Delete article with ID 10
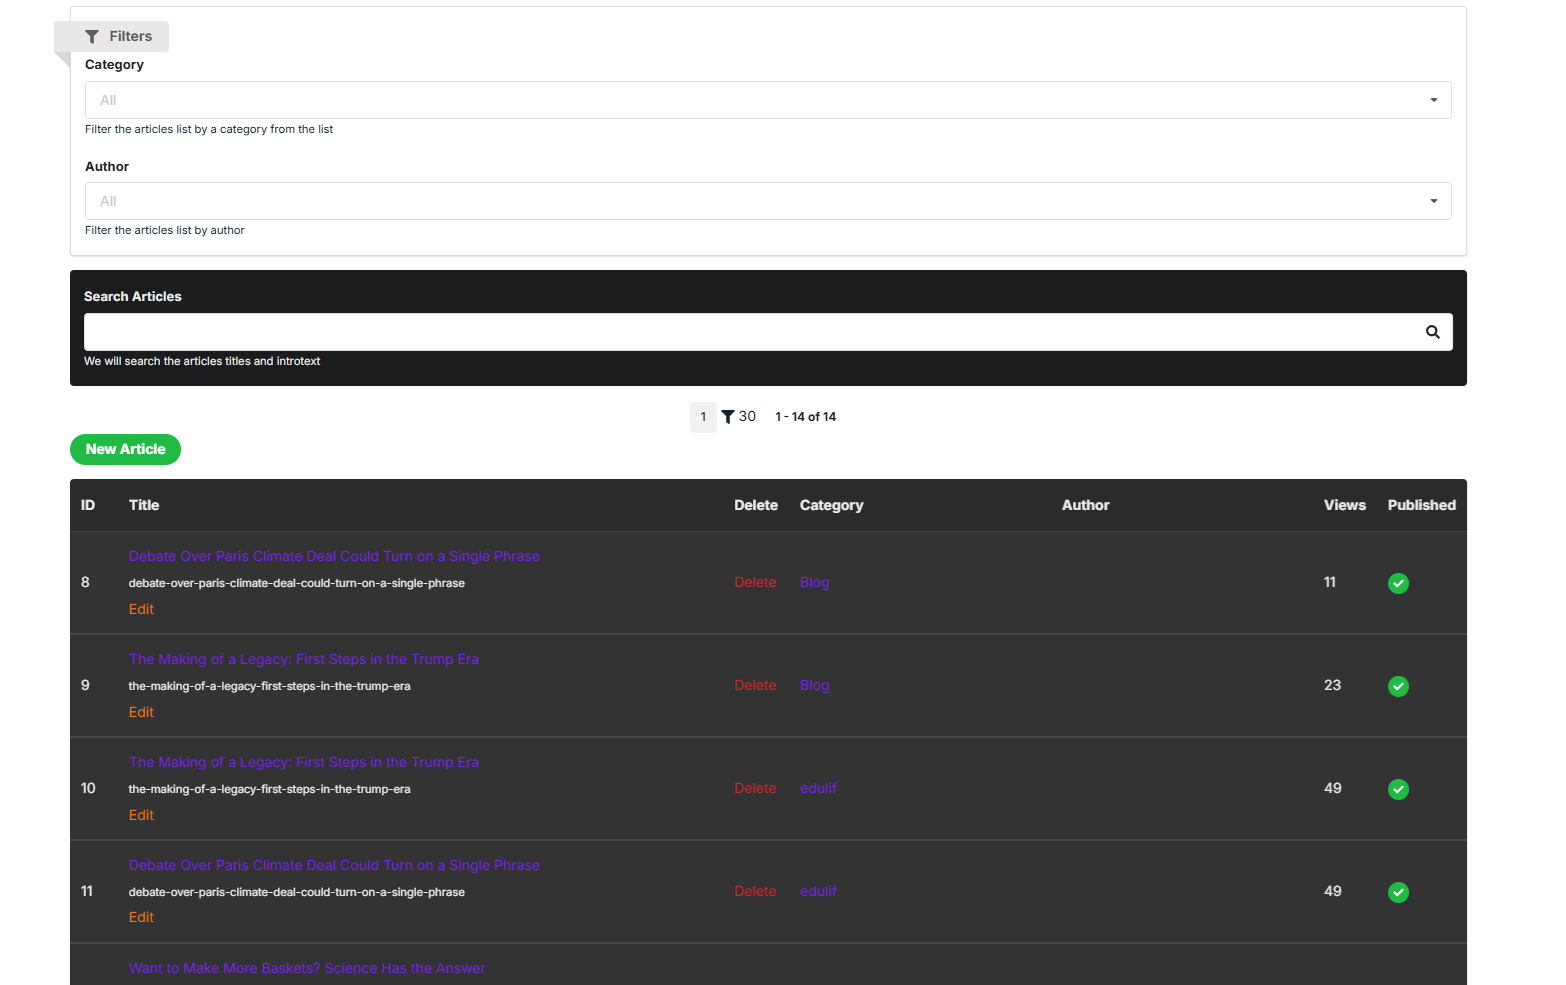Viewport: 1566px width, 985px height. [x=755, y=788]
